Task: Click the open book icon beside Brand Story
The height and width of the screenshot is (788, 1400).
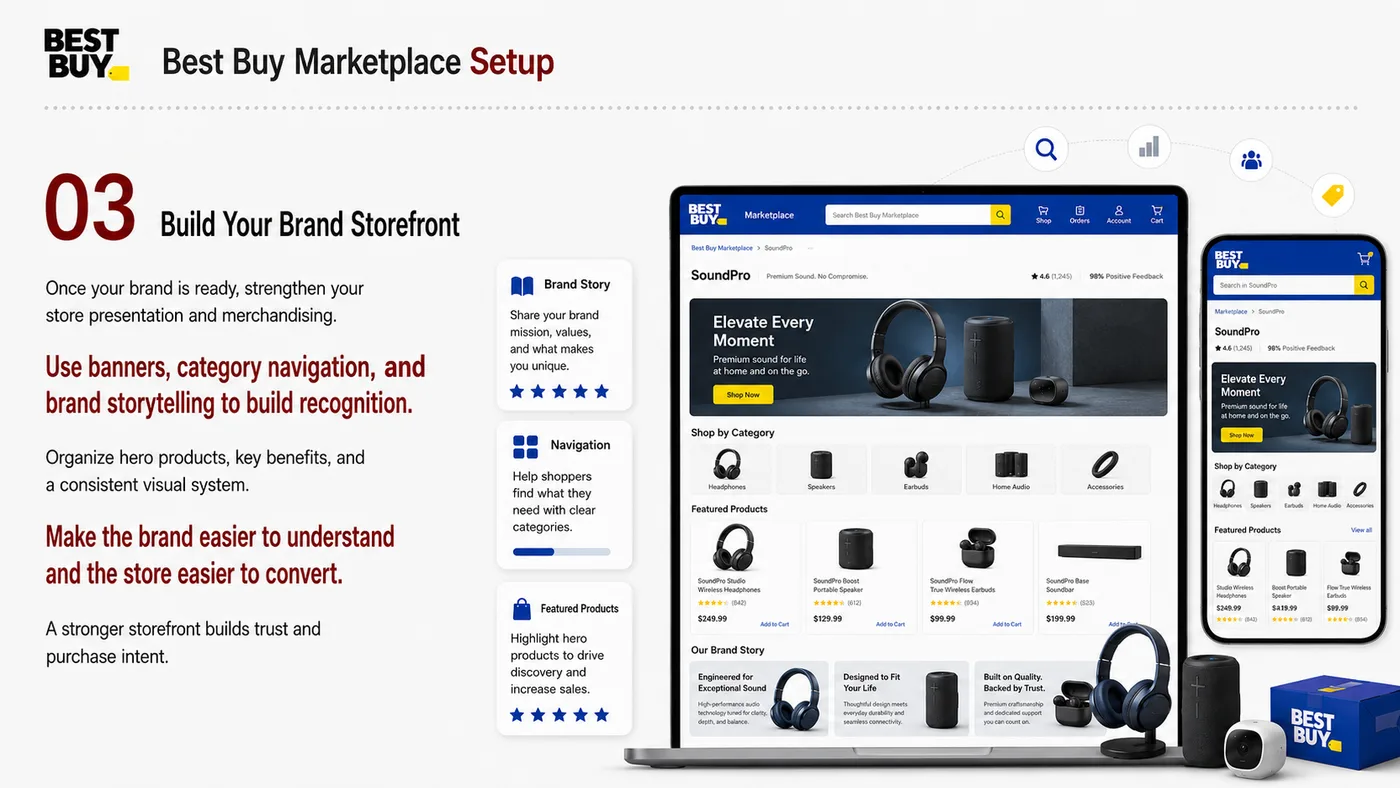Action: (x=522, y=285)
